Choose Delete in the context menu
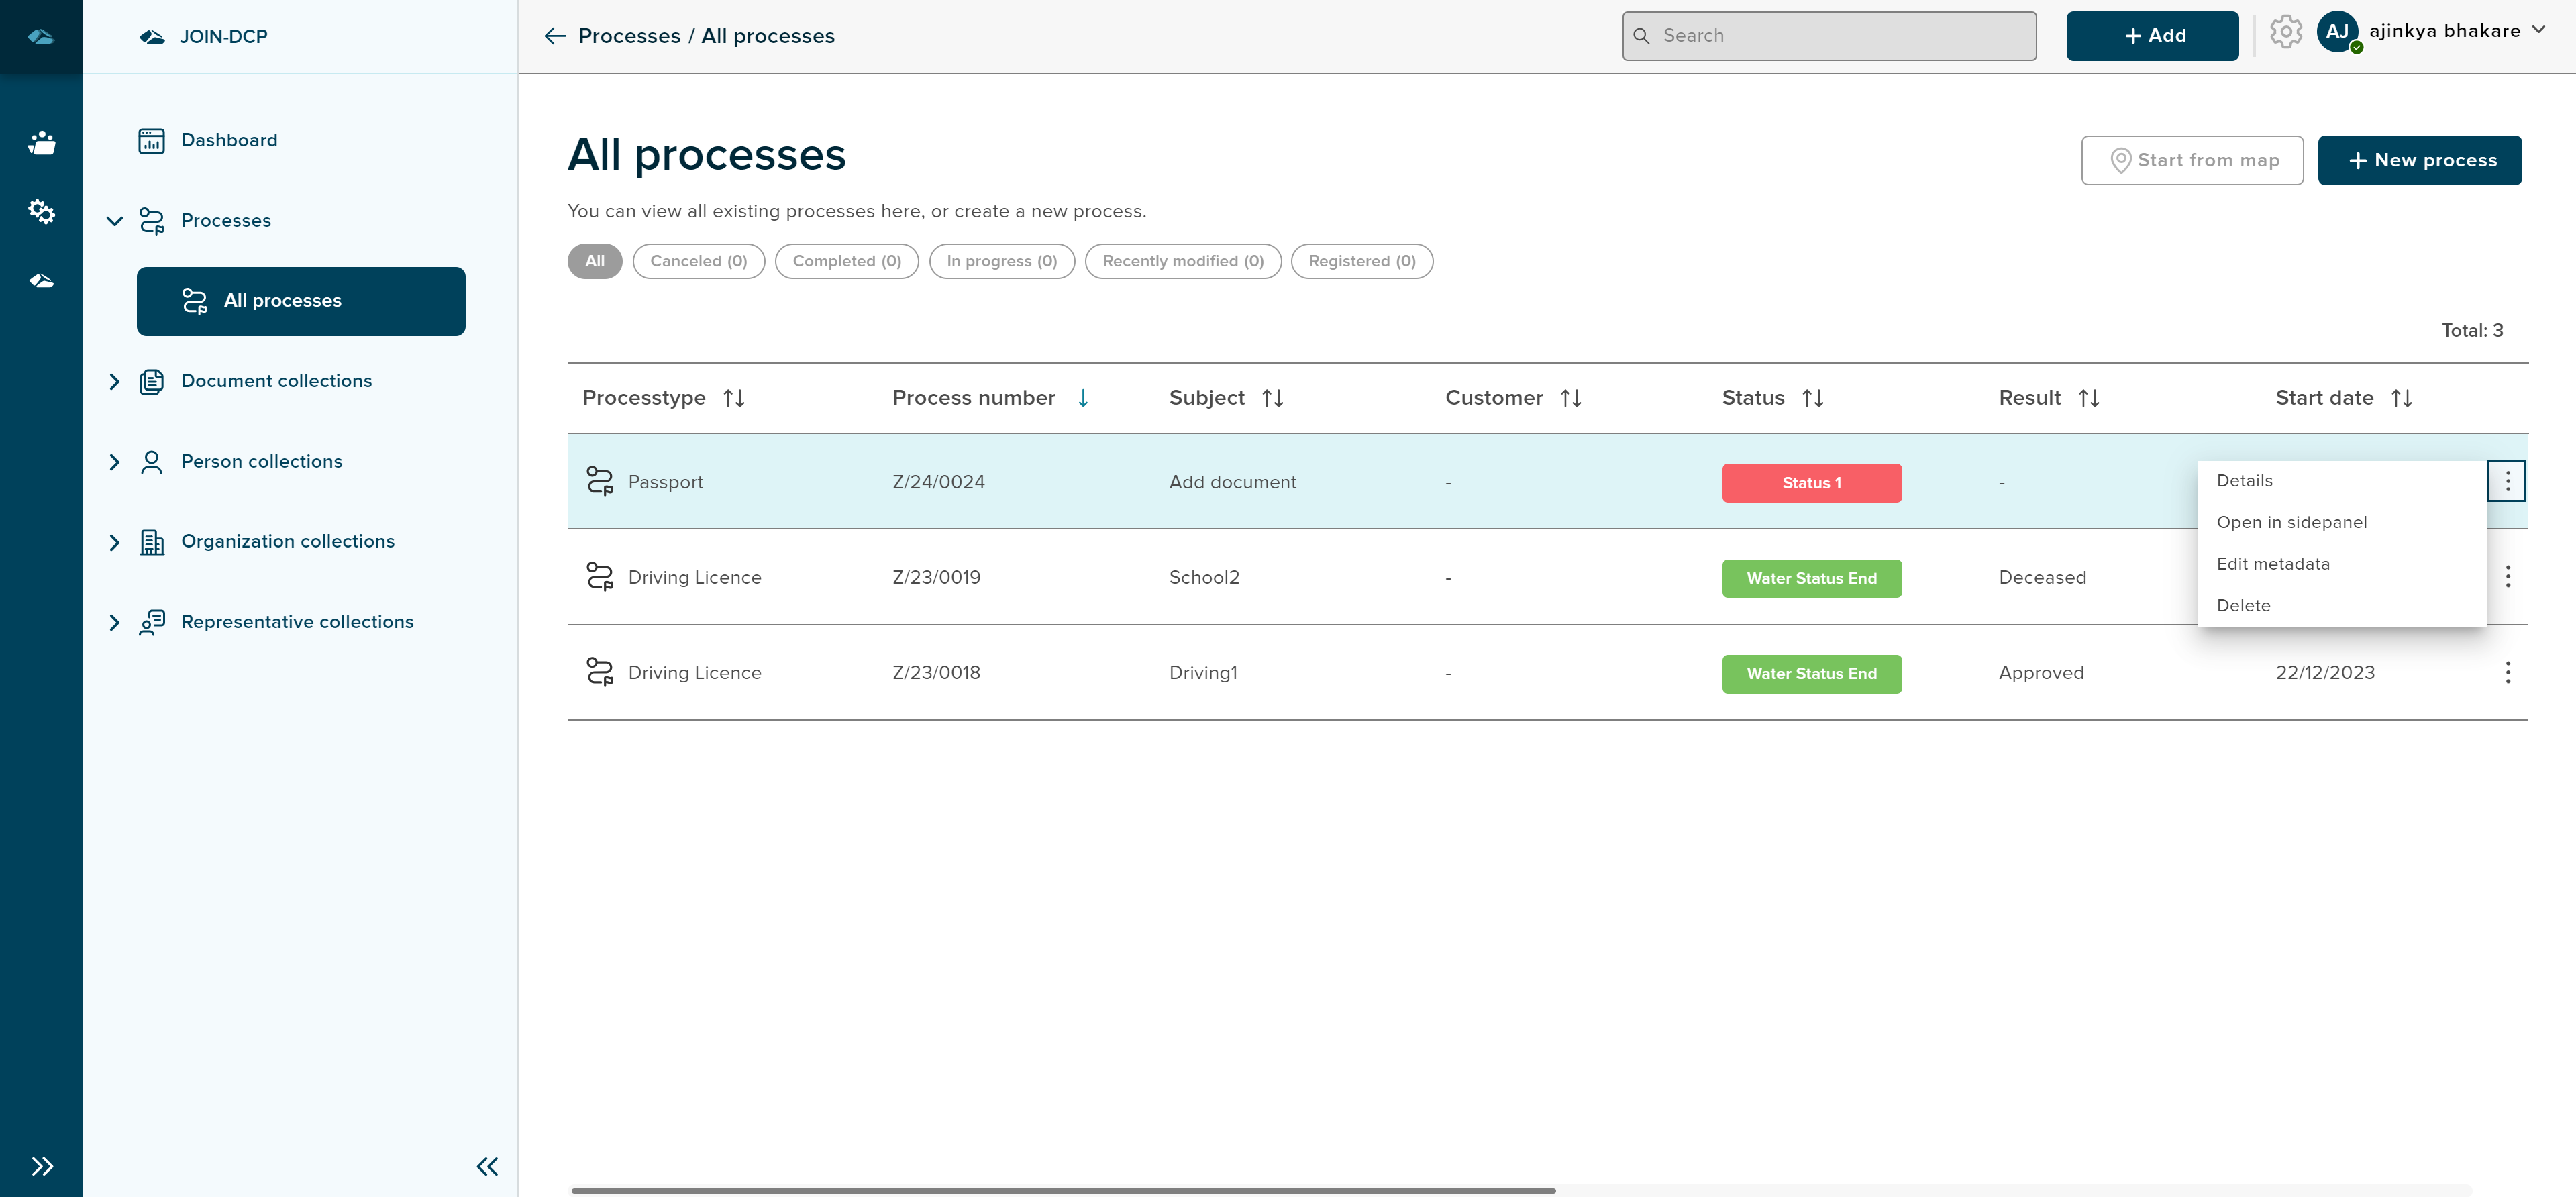 2243,605
